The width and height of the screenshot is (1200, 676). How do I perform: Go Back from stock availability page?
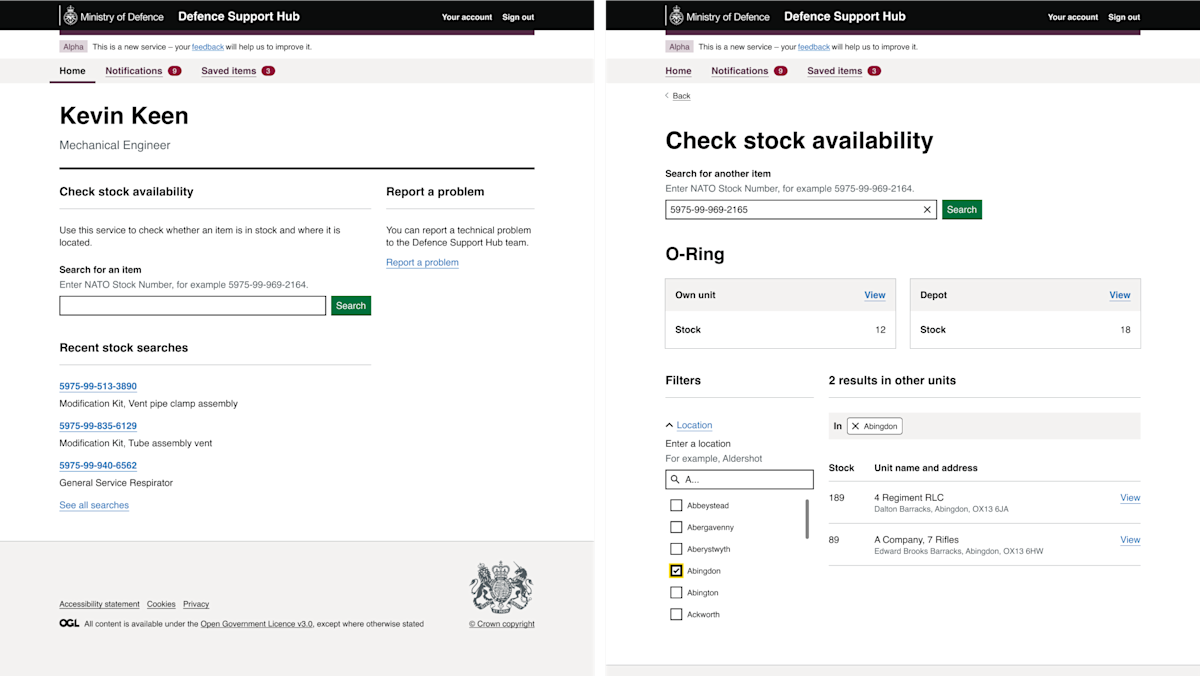[x=681, y=96]
